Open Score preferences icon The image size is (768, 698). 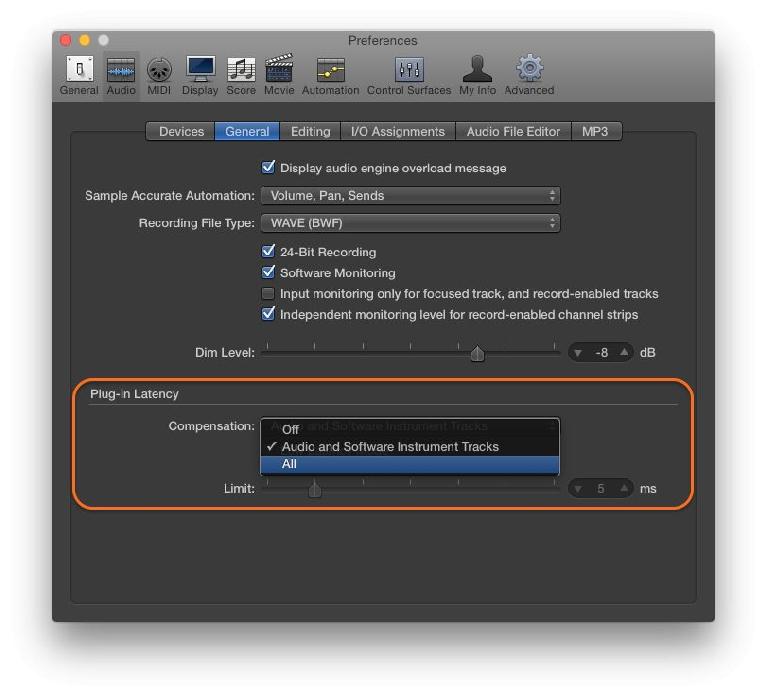pos(241,75)
